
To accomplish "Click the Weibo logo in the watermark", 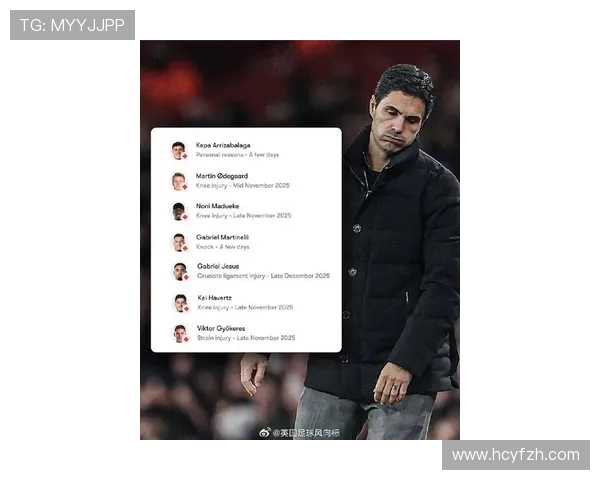I will point(265,432).
